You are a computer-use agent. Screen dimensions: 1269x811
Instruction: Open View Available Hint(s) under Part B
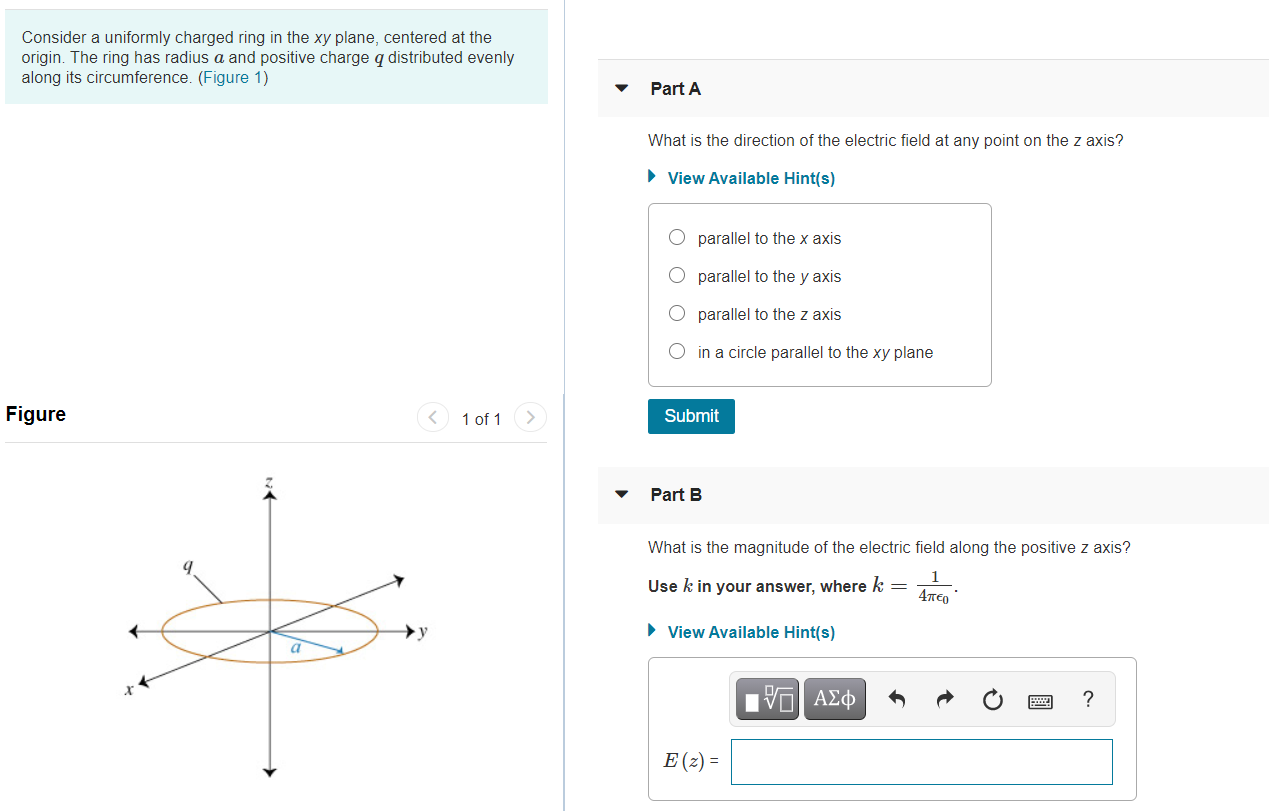(750, 632)
